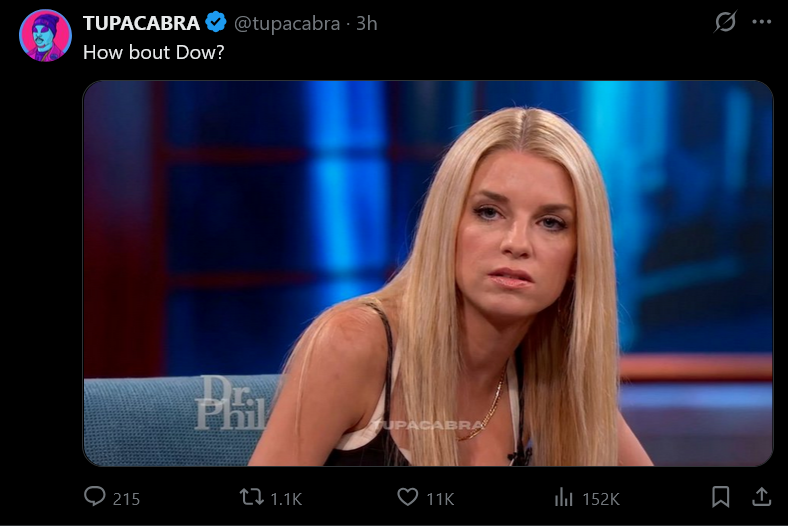Bookmark this tweet

721,497
